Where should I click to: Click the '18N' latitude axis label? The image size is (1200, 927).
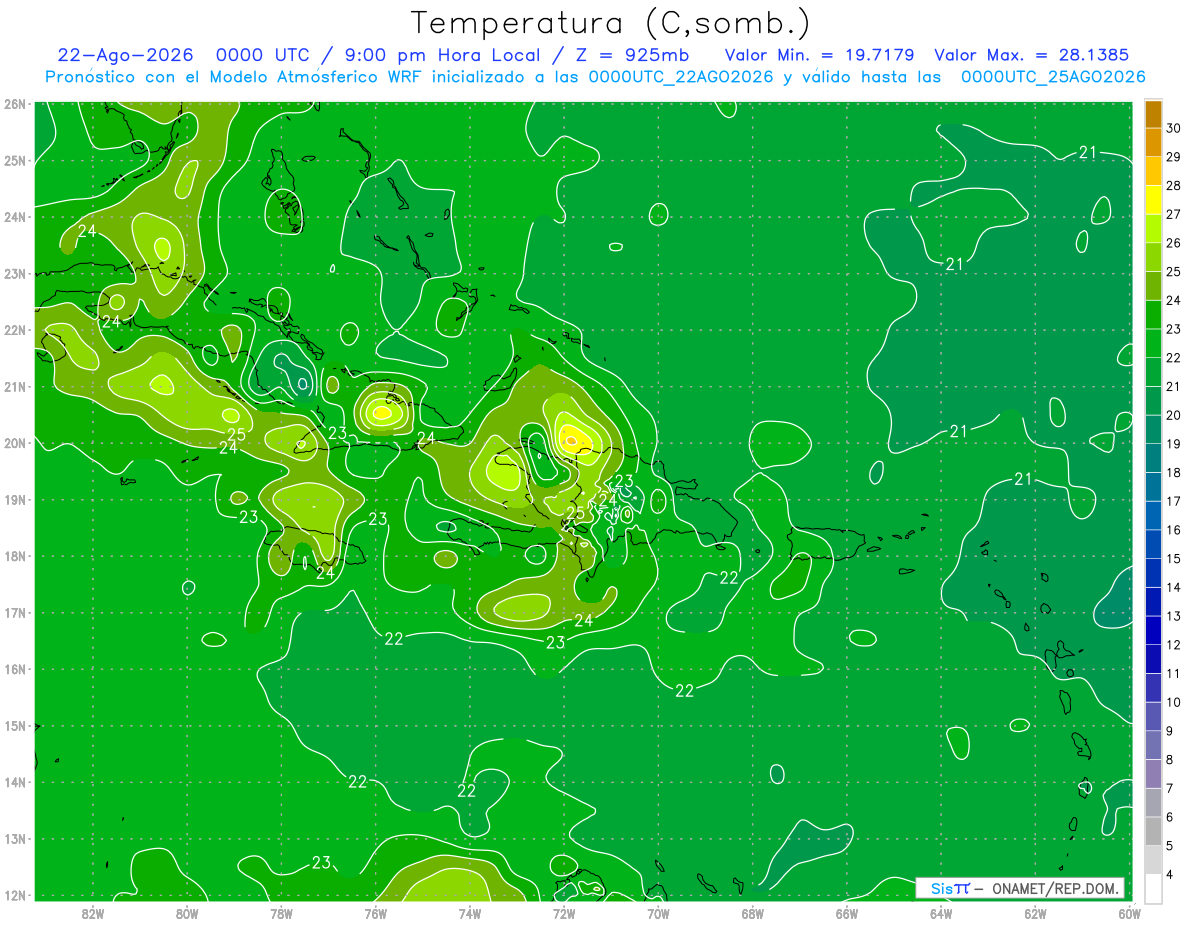(15, 556)
